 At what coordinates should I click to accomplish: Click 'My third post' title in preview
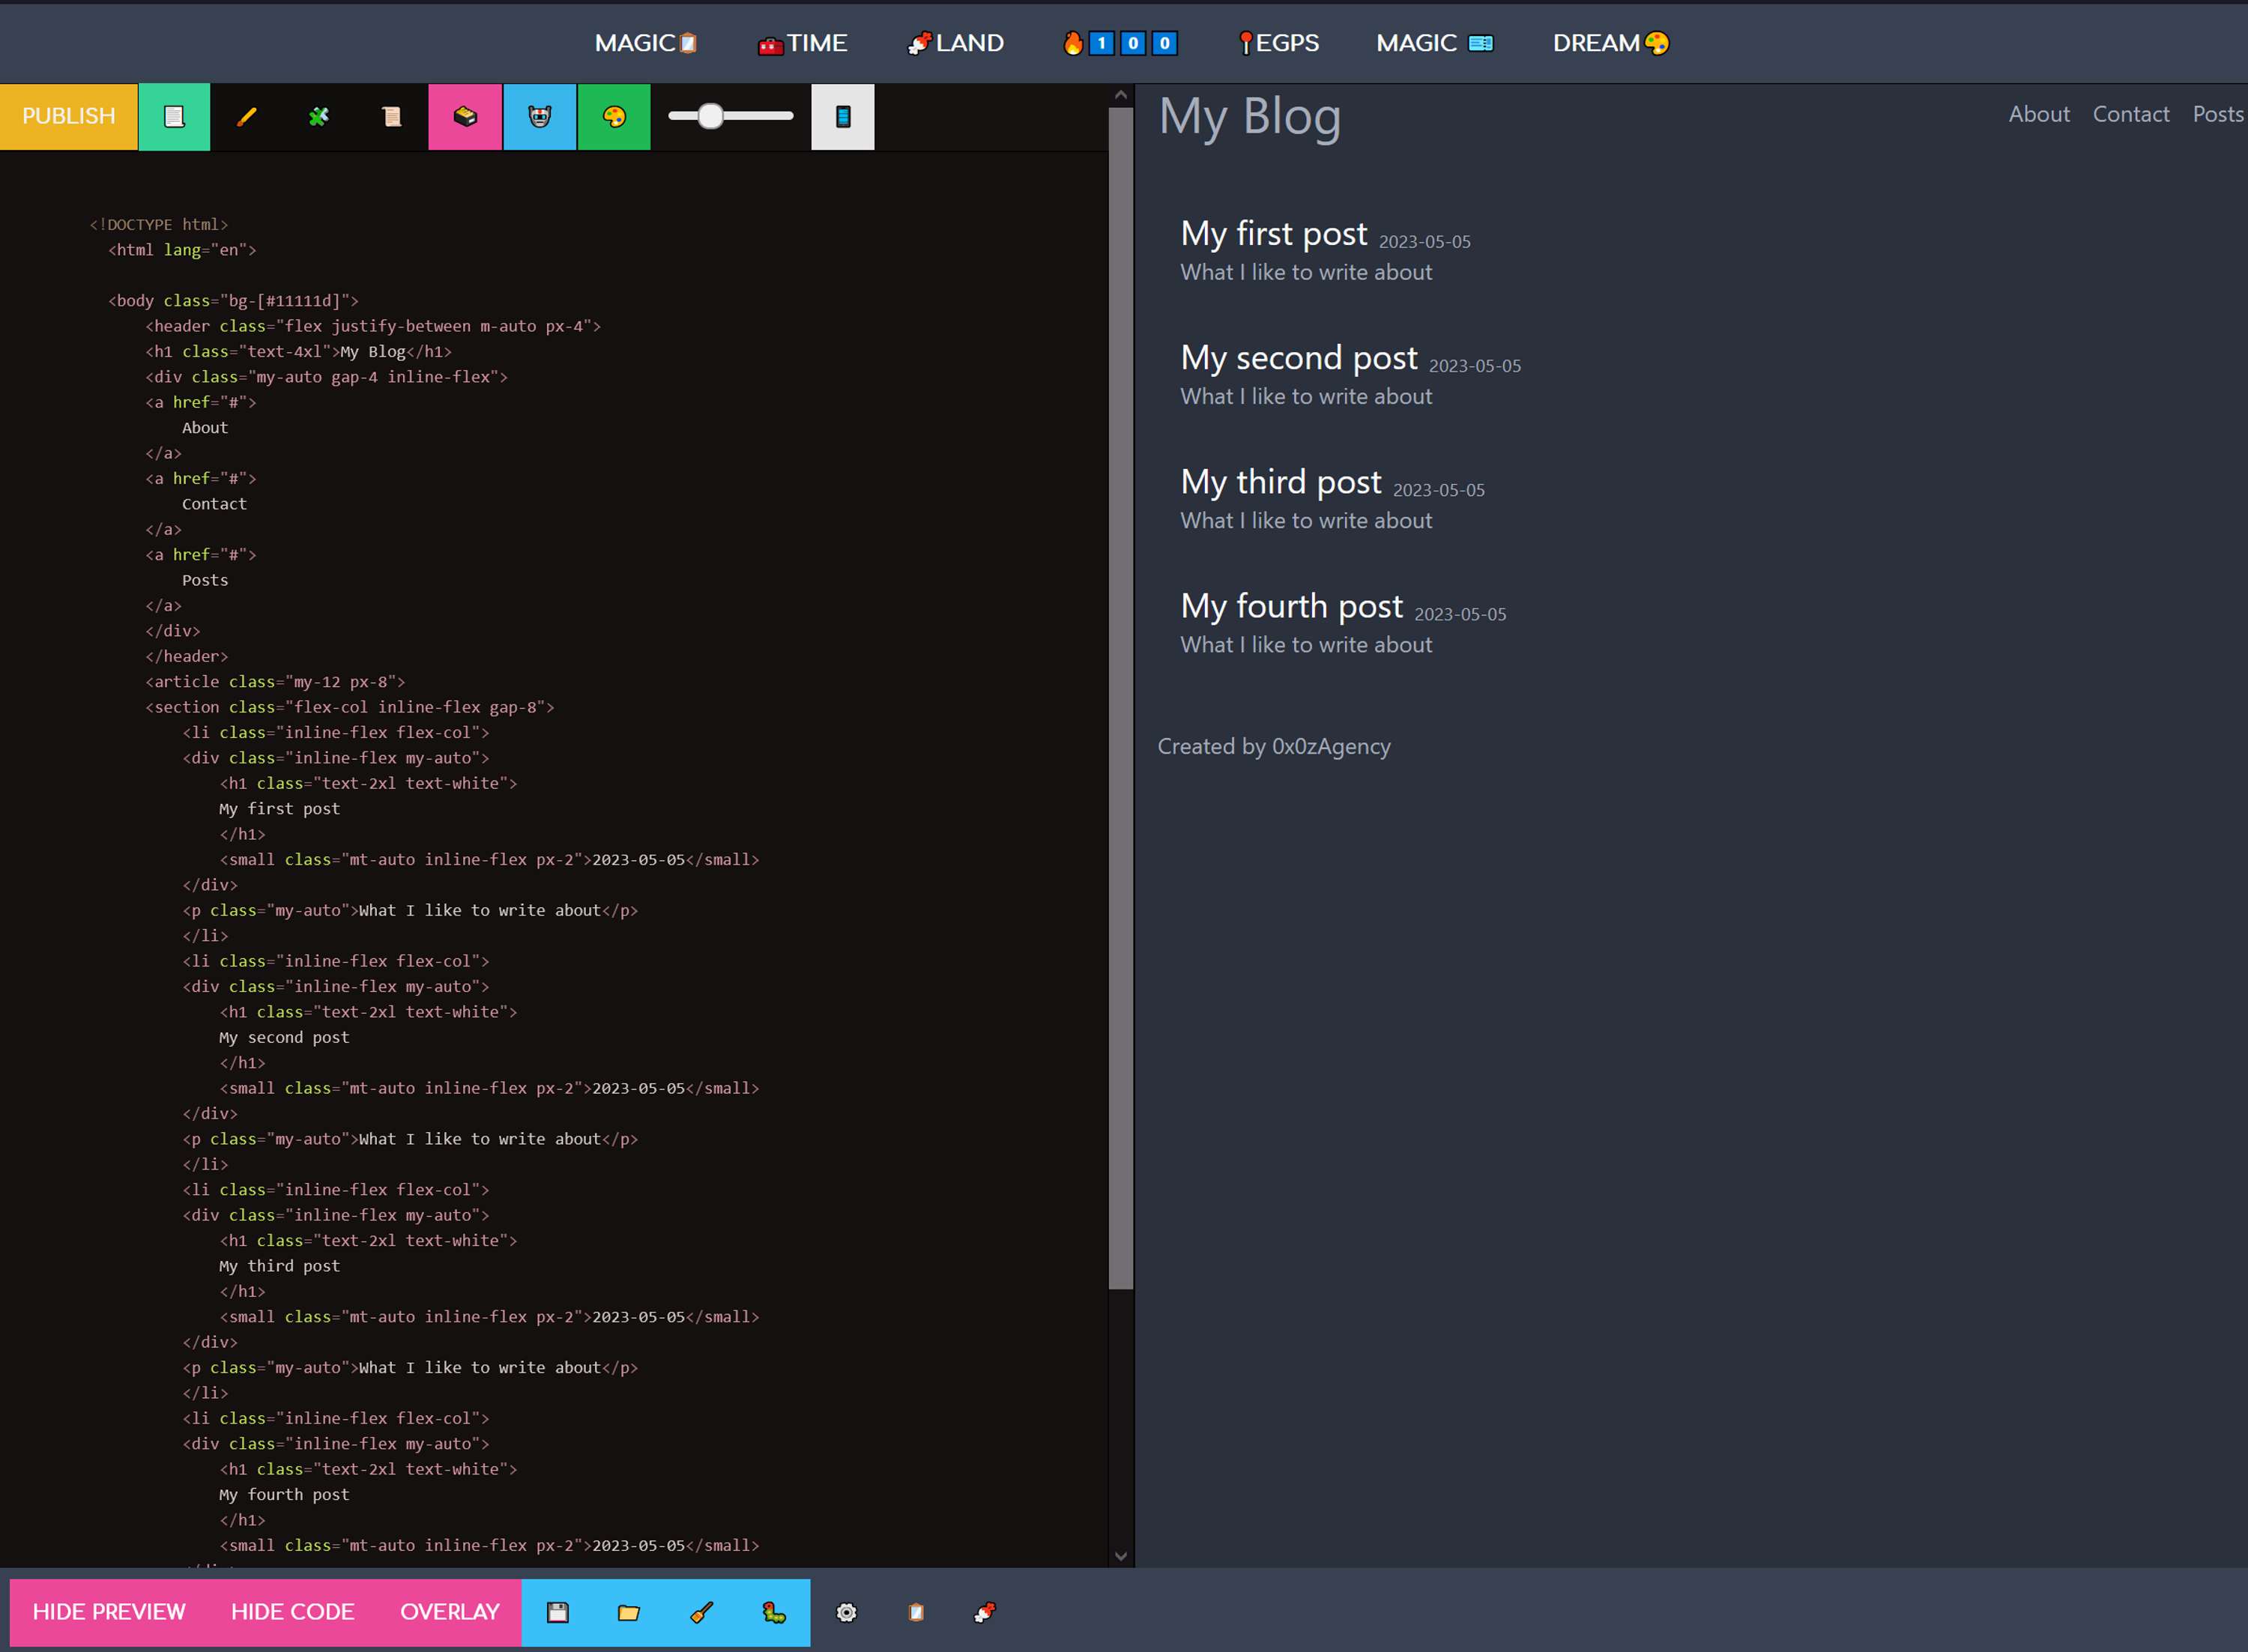1281,481
